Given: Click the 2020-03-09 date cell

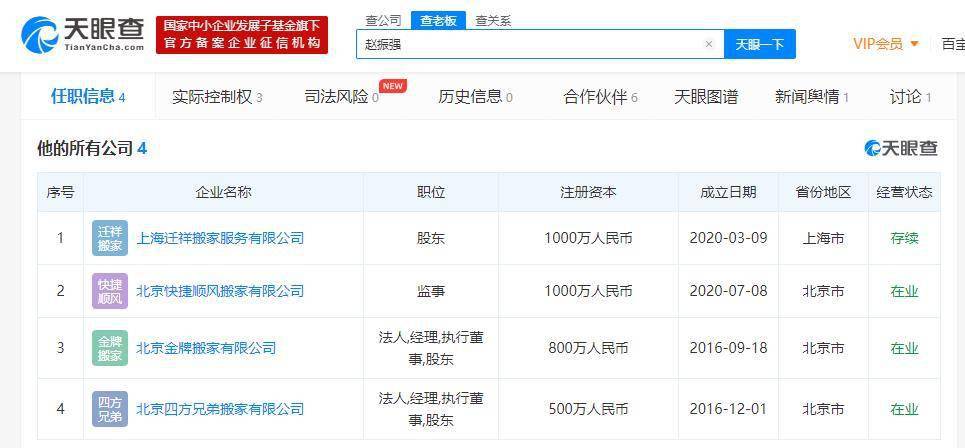Looking at the screenshot, I should [x=728, y=238].
